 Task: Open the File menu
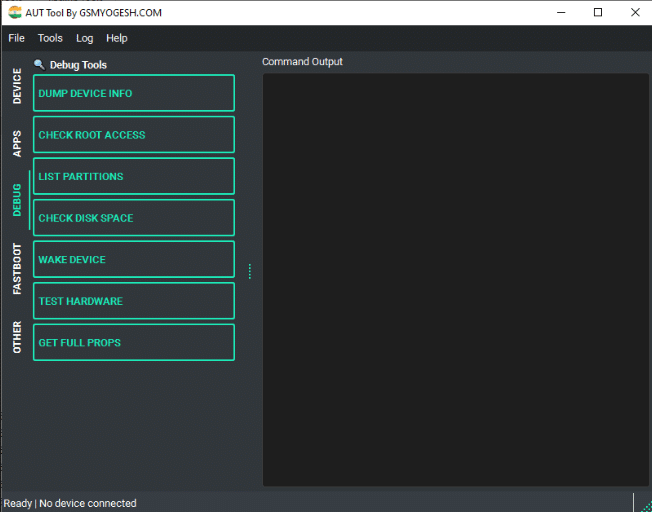(x=16, y=38)
